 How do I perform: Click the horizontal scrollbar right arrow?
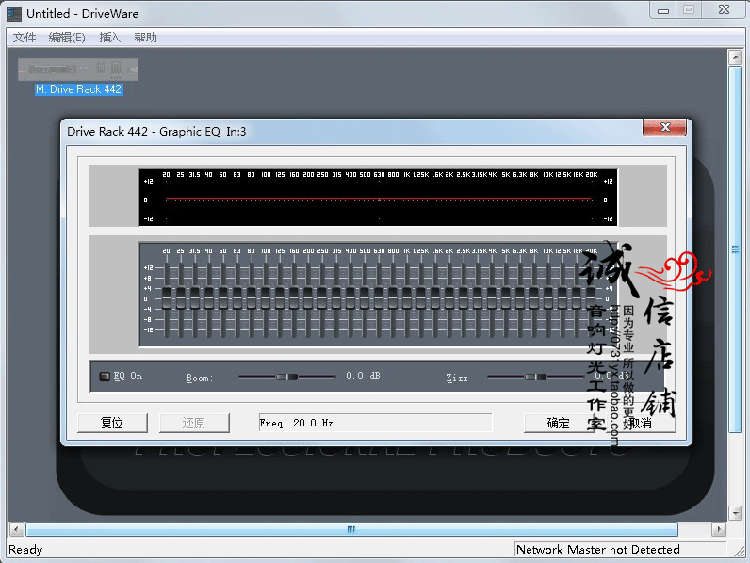click(x=718, y=530)
